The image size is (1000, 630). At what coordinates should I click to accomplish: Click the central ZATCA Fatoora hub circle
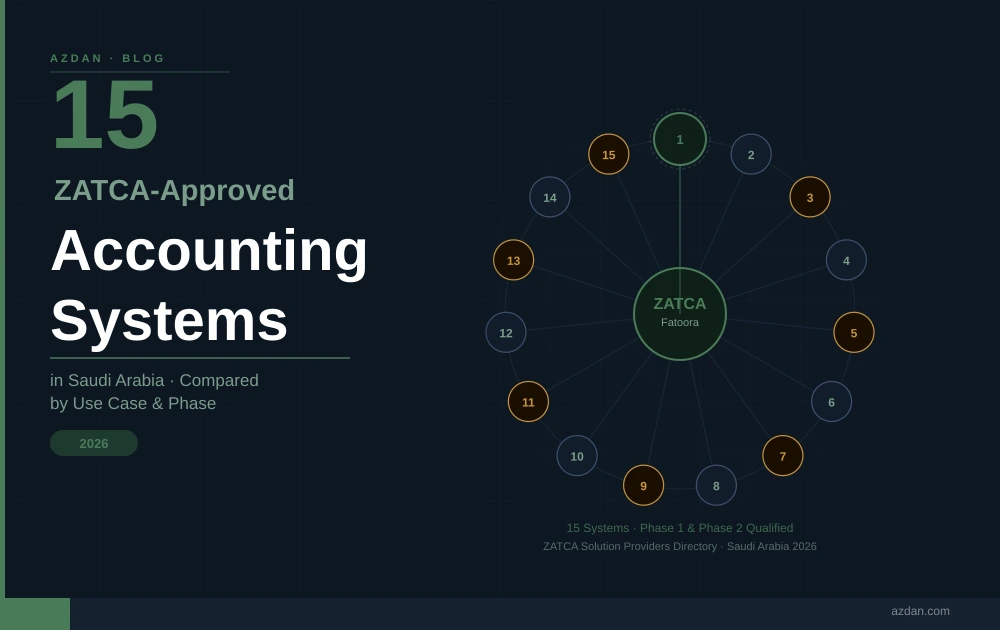(680, 314)
